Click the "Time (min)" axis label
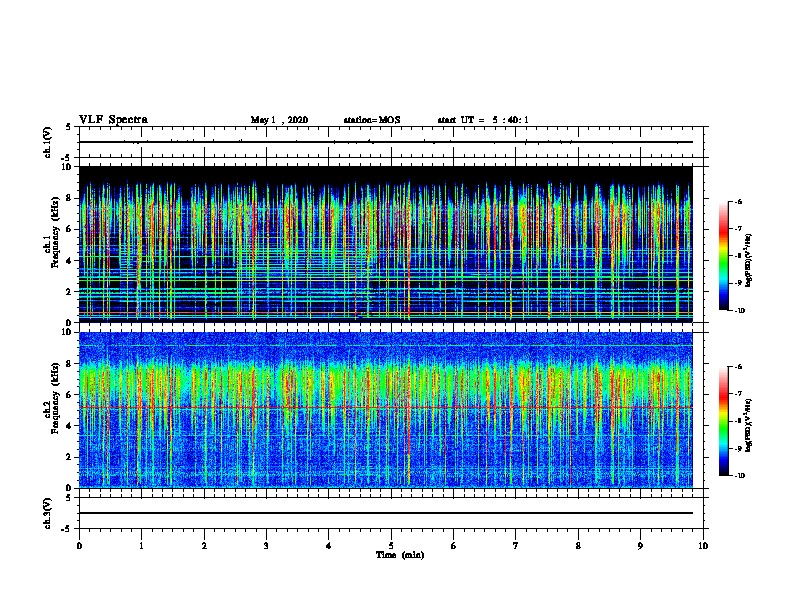The image size is (792, 612). click(400, 555)
